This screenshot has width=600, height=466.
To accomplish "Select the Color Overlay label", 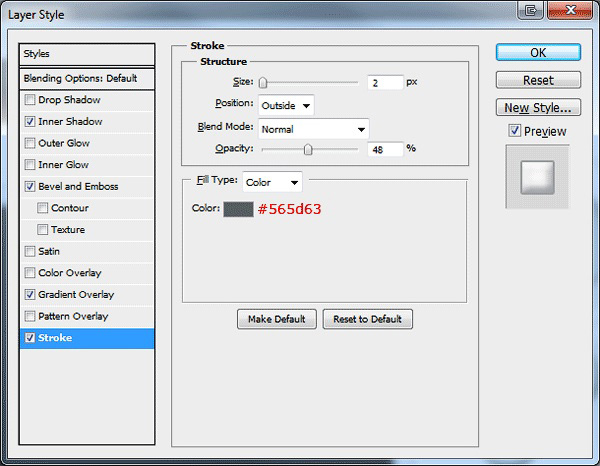I will (x=70, y=273).
